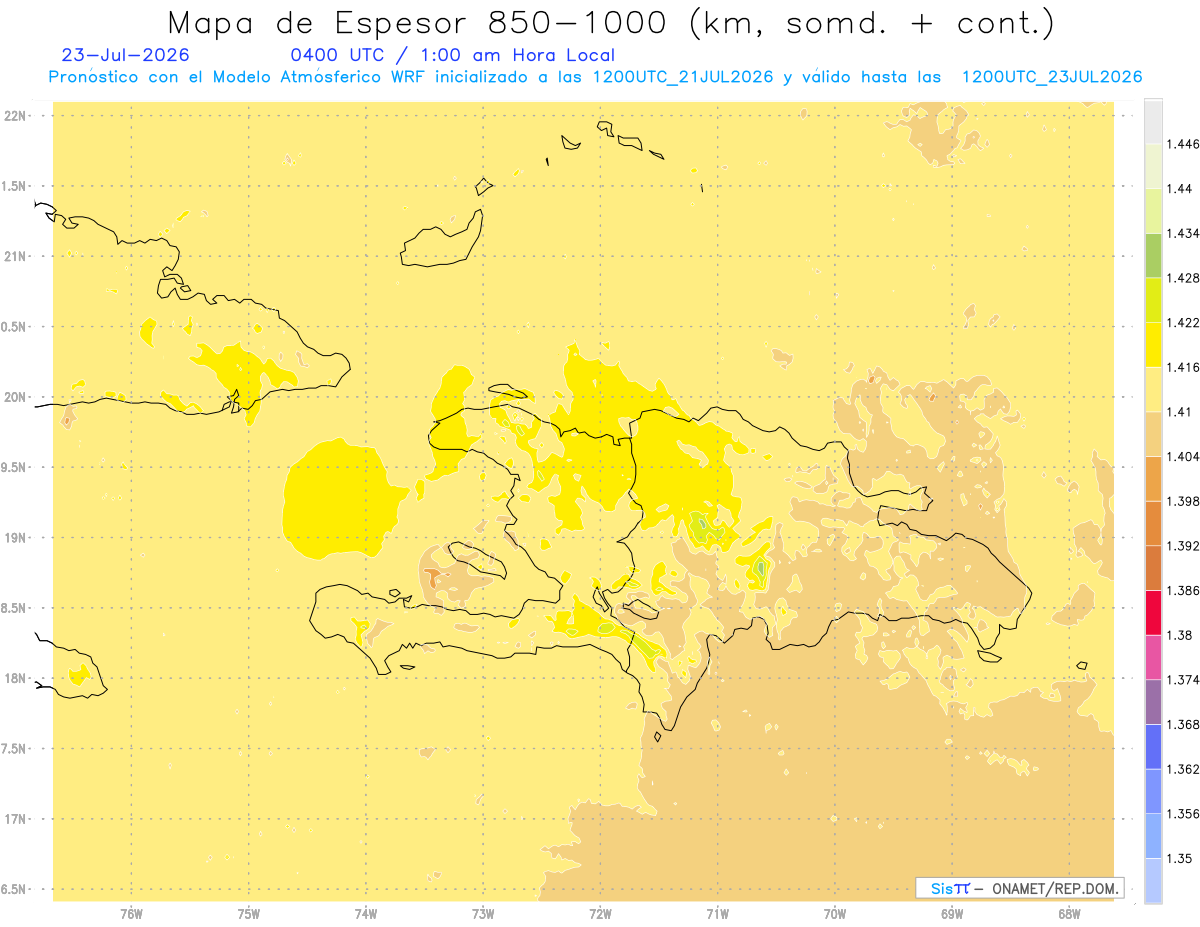
Task: Click the '0400 UTC / 1:00 am Hora Local' text
Action: click(x=453, y=55)
